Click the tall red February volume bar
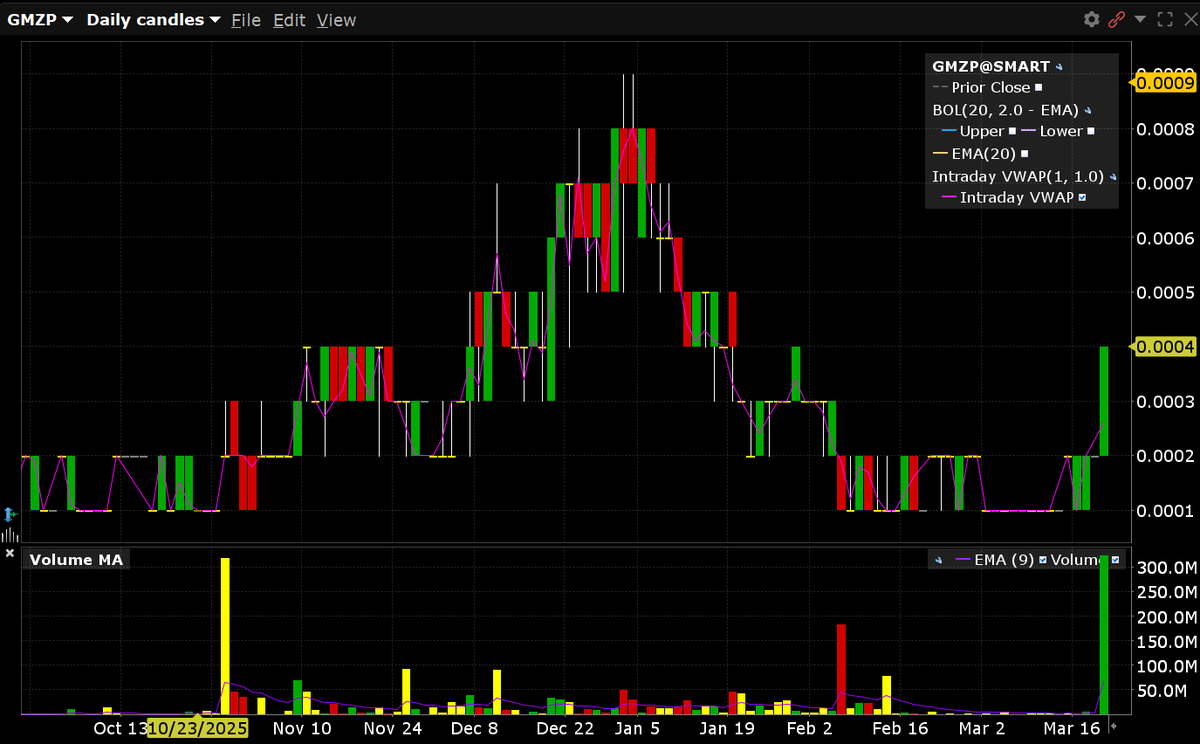Image resolution: width=1200 pixels, height=744 pixels. (x=842, y=669)
